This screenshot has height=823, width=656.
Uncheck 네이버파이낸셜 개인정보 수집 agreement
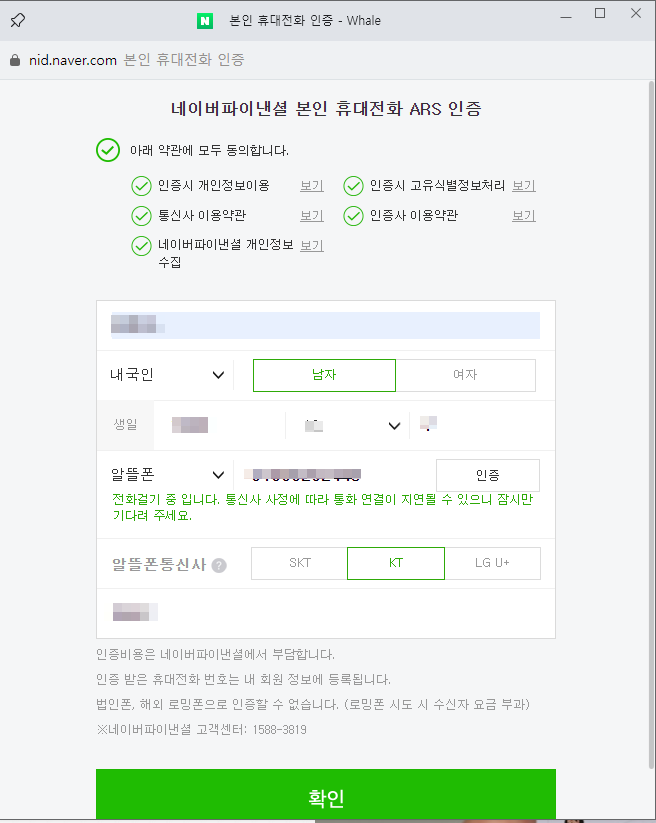click(x=141, y=246)
